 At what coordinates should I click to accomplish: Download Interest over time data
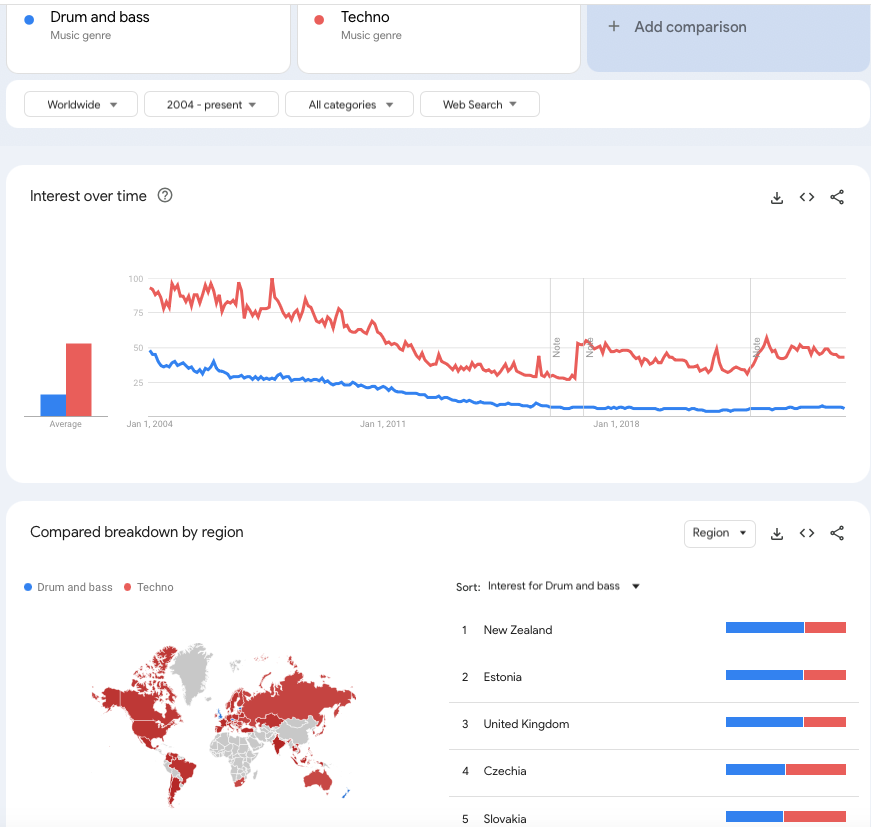coord(777,198)
